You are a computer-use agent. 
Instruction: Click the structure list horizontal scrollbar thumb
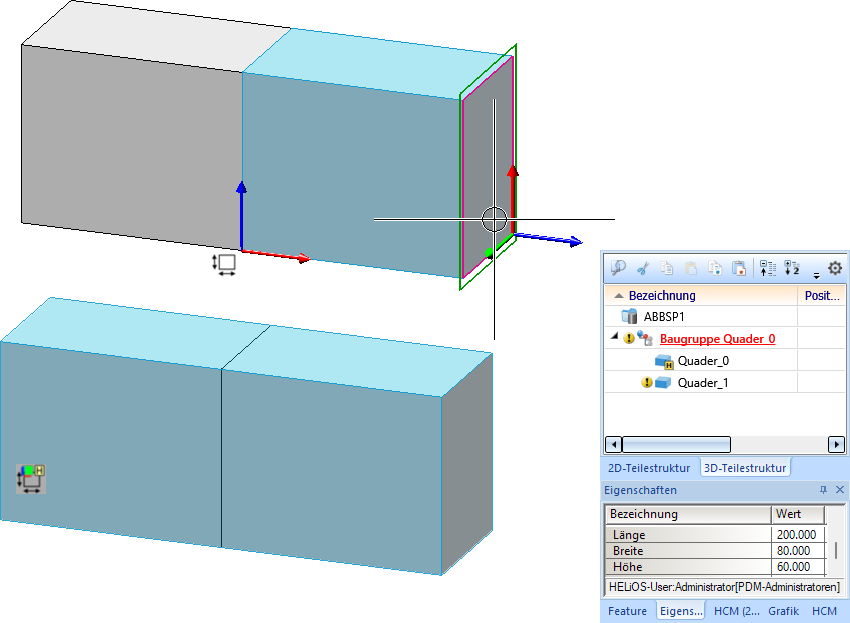coord(676,445)
